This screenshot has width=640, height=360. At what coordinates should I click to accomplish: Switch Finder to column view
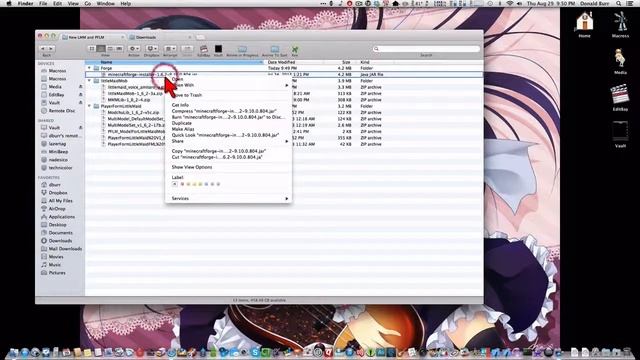pos(110,49)
